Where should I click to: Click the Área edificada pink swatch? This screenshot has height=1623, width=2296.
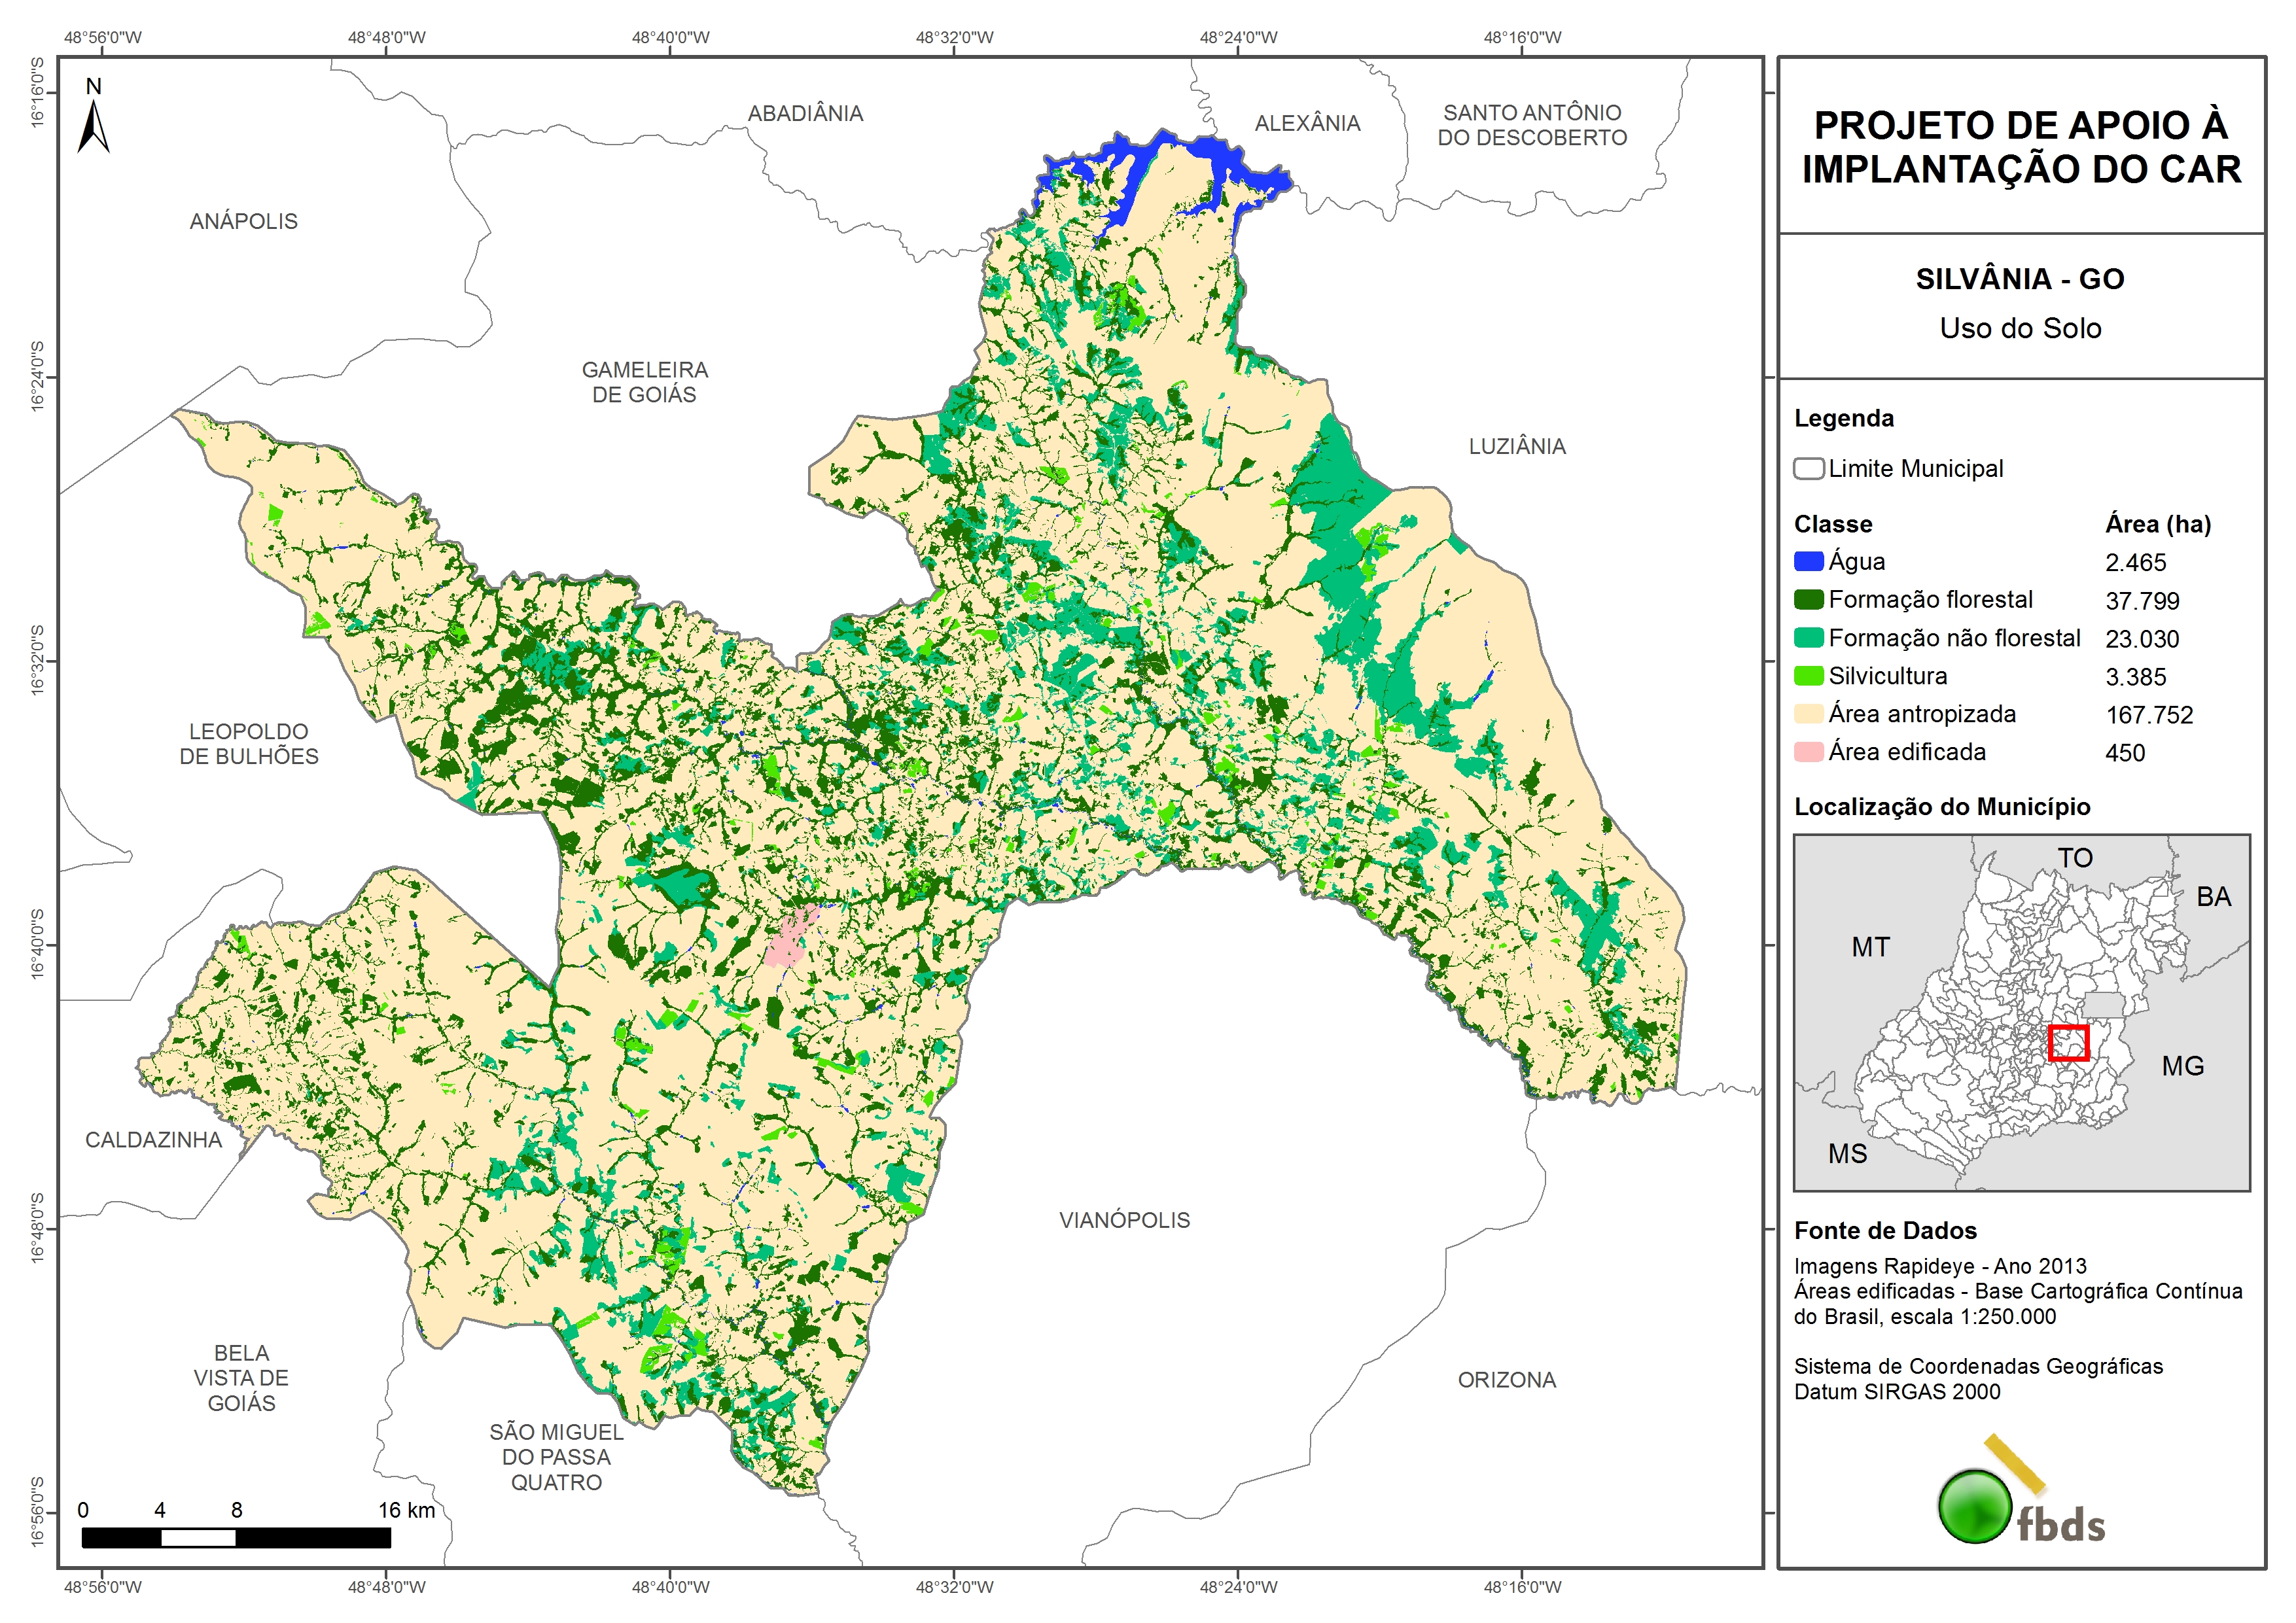[1808, 752]
